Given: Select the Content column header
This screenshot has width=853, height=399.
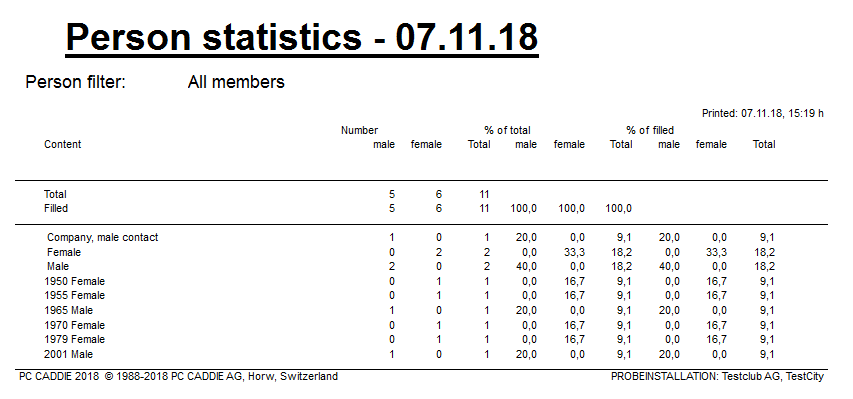Looking at the screenshot, I should tap(63, 144).
